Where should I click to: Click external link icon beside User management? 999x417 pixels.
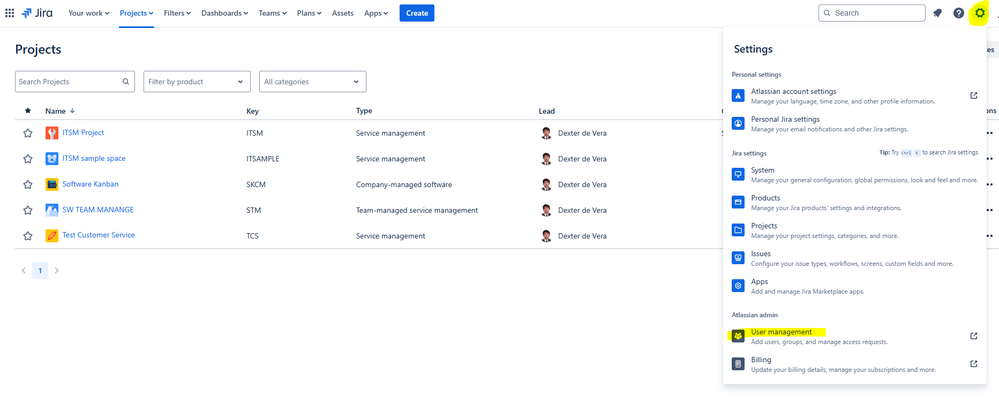click(974, 336)
